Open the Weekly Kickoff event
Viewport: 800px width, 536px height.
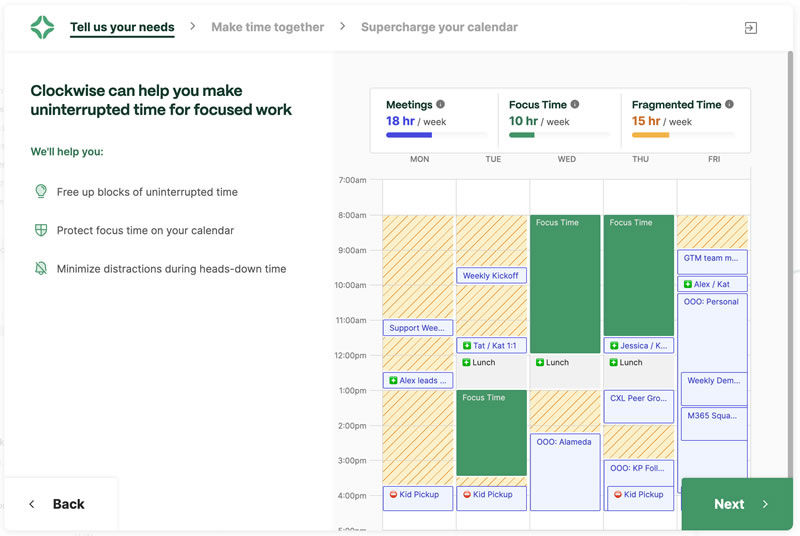click(491, 275)
